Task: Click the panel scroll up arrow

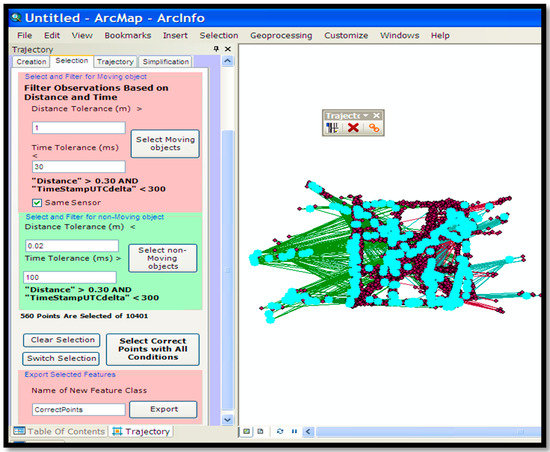Action: tap(227, 61)
